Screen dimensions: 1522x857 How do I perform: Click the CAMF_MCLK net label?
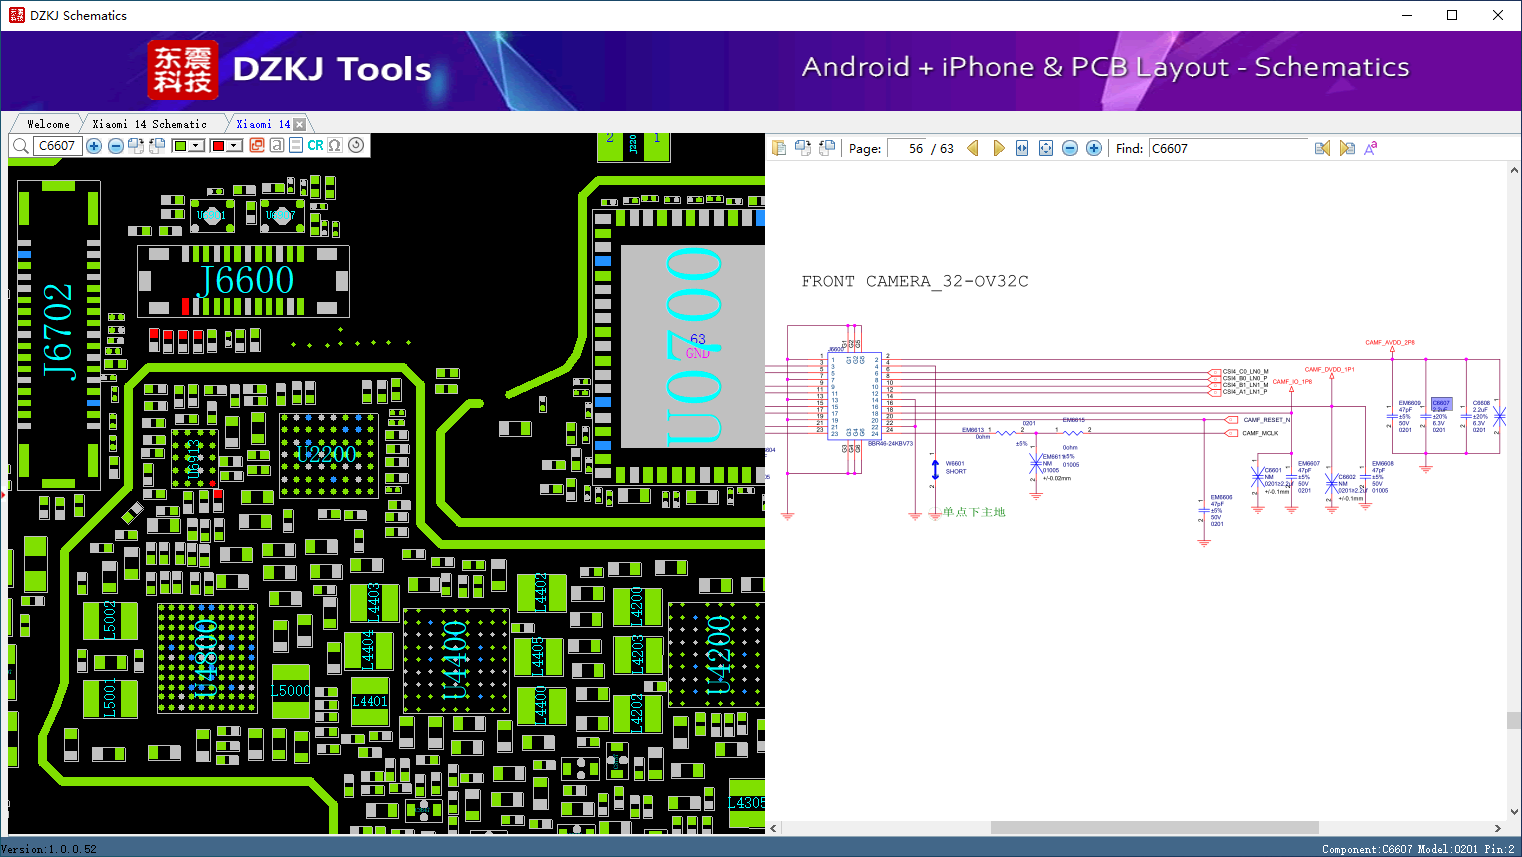pos(1260,433)
